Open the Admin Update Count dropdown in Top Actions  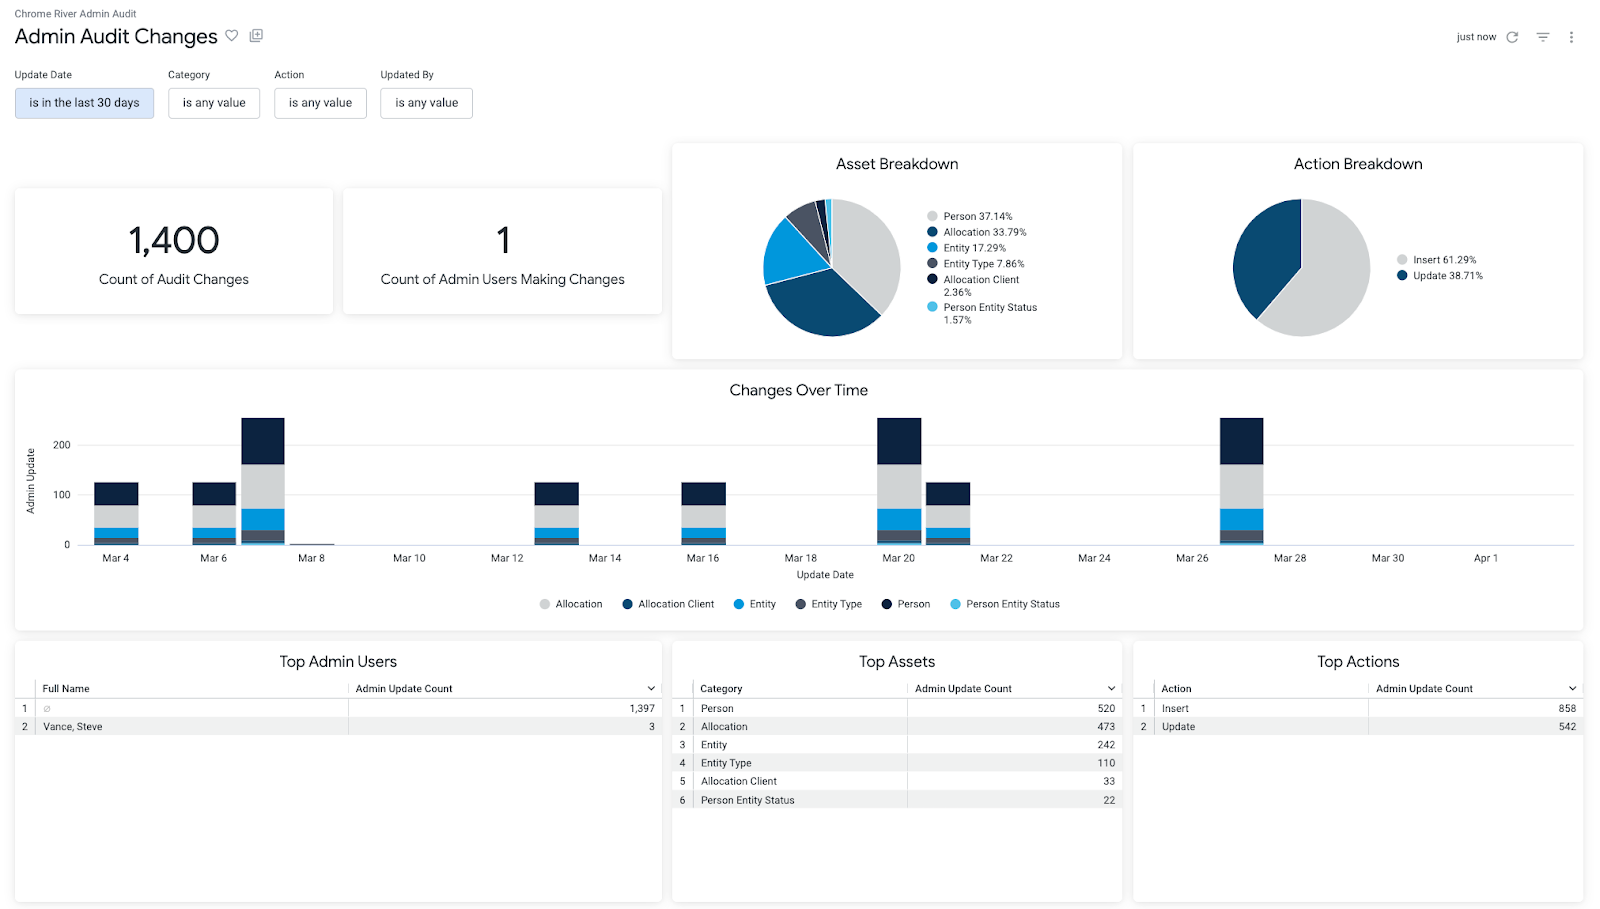(1571, 688)
